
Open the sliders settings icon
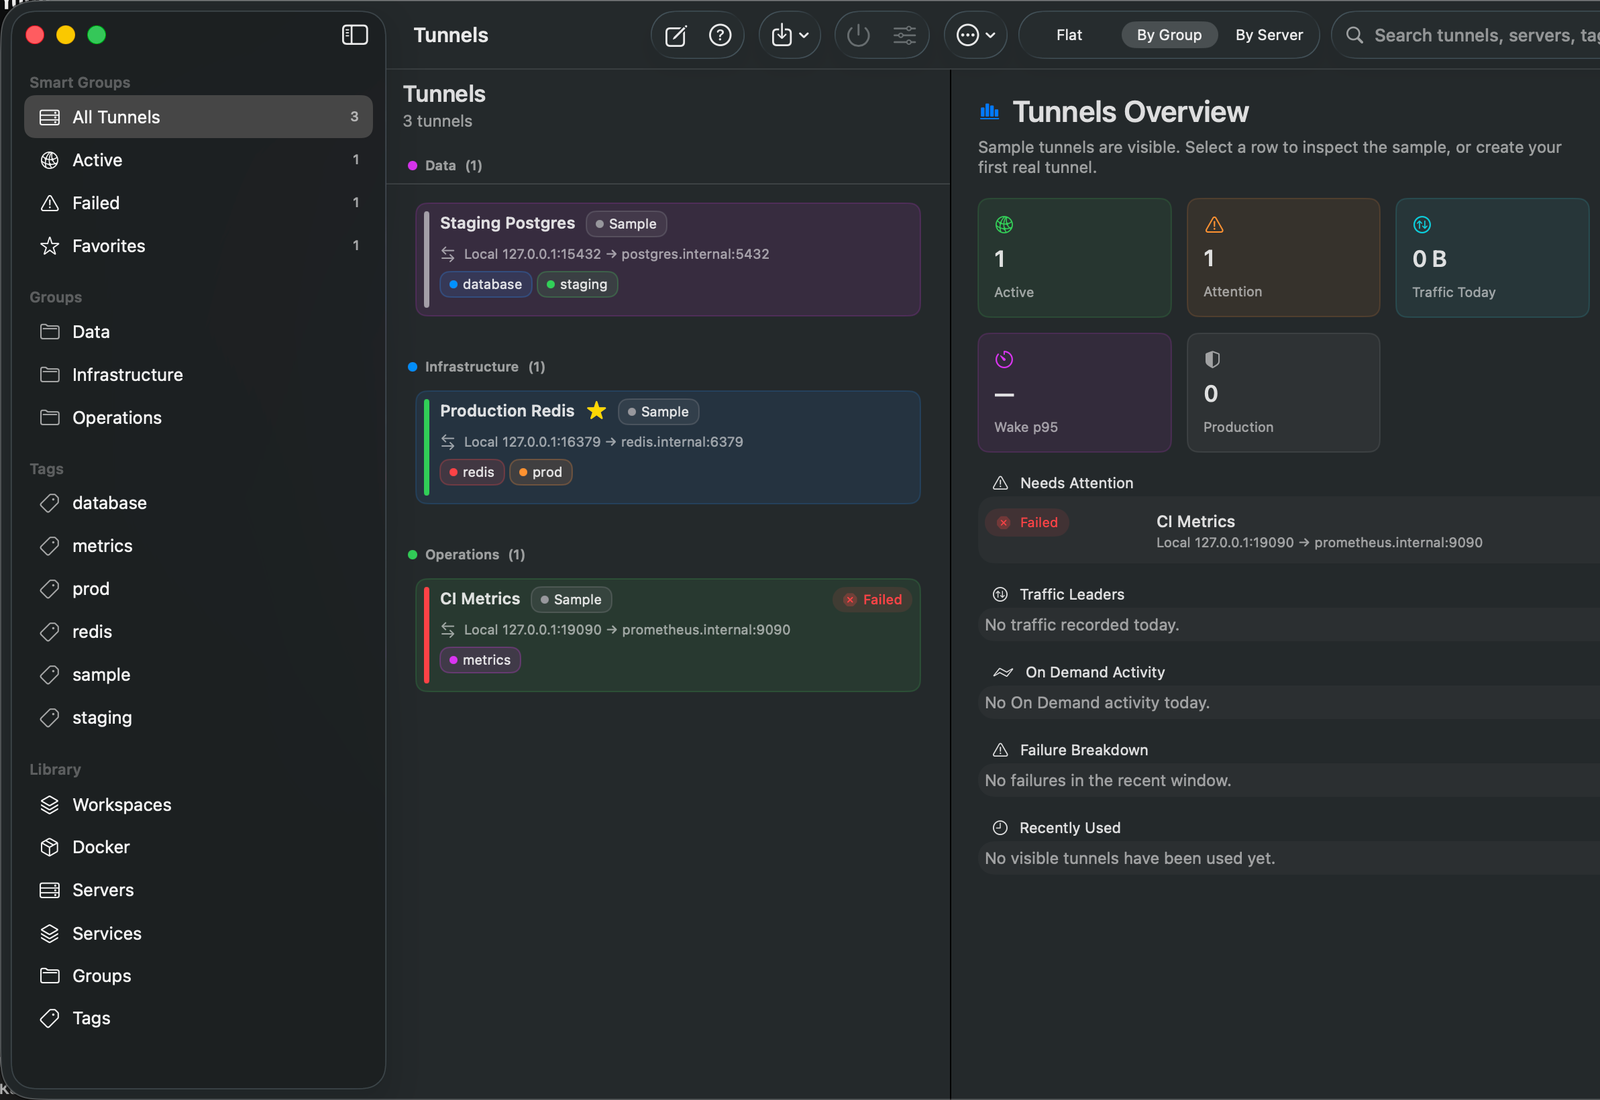(x=905, y=36)
